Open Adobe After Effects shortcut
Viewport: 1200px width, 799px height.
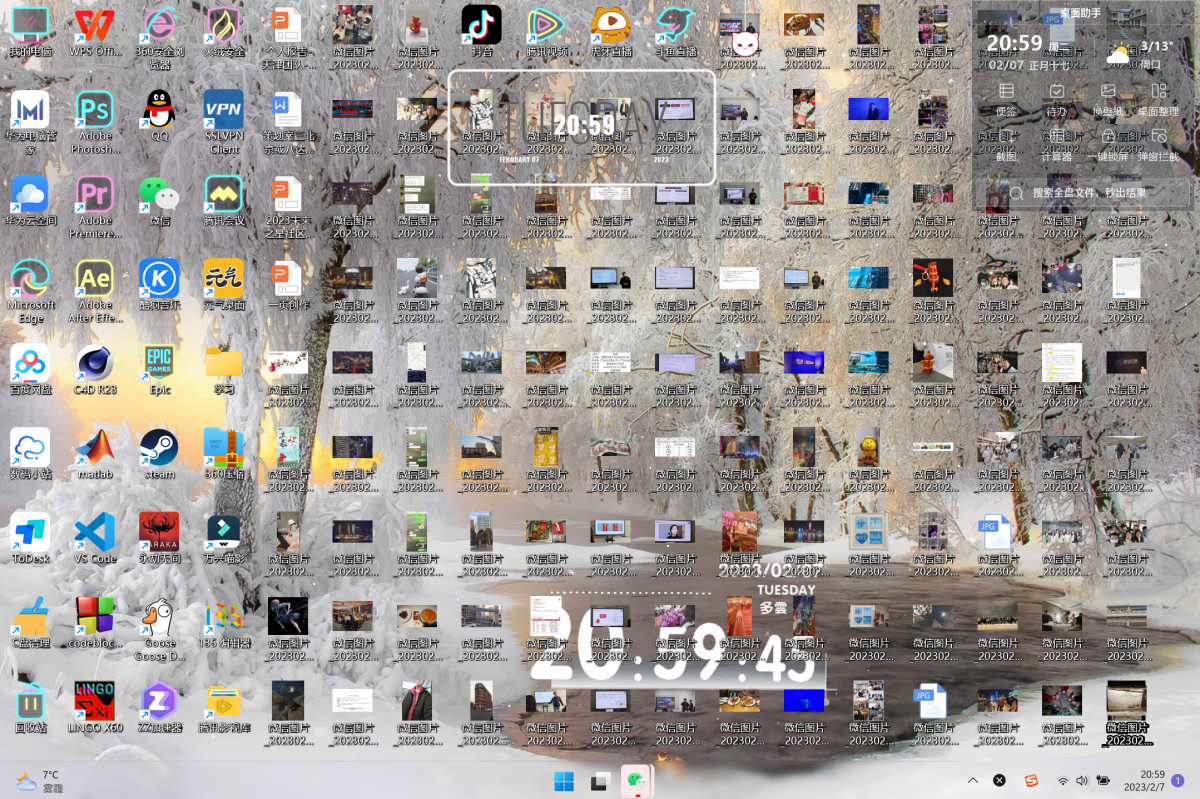[95, 279]
